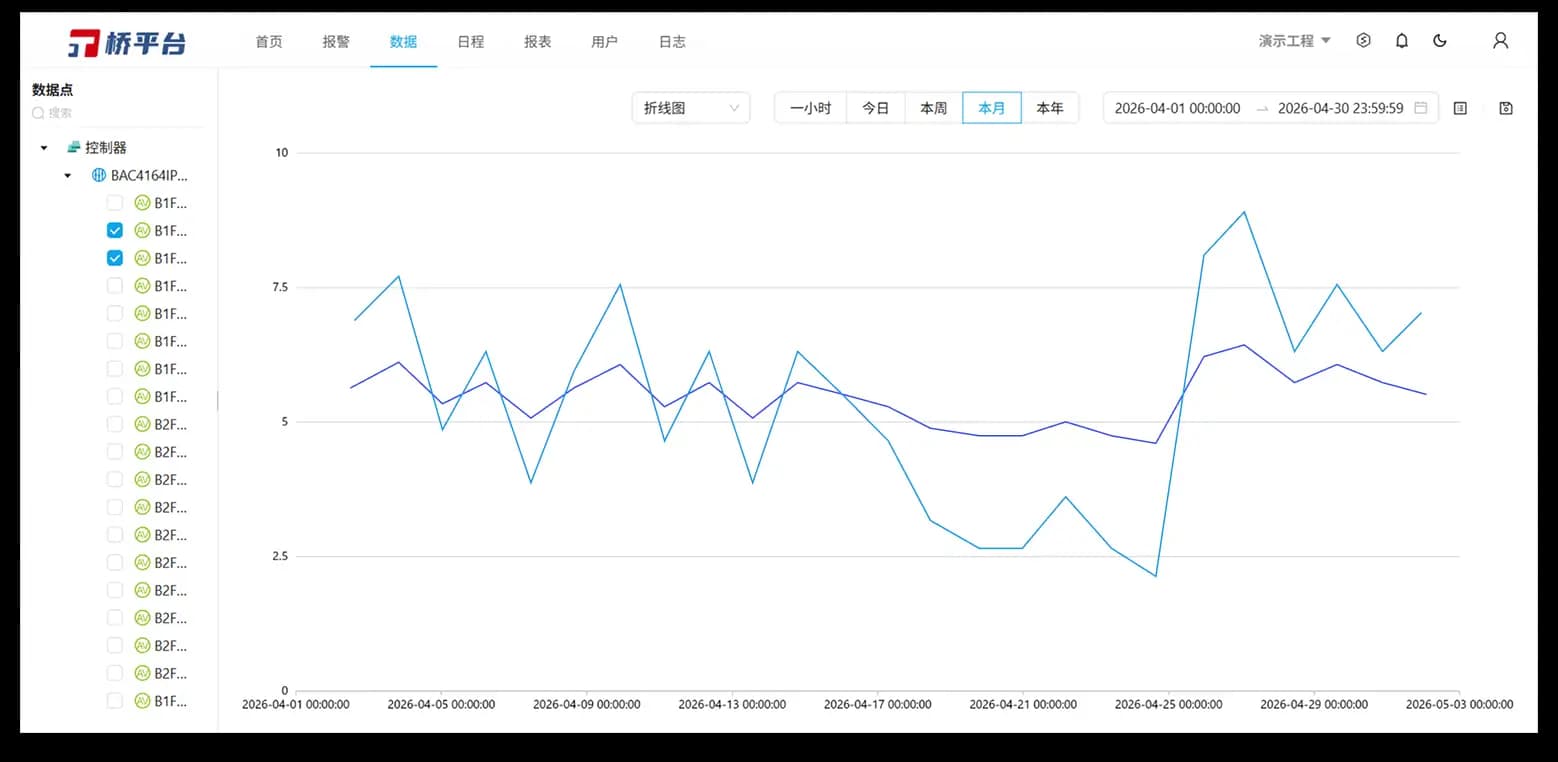Open the notification bell
The height and width of the screenshot is (762, 1558).
pos(1402,41)
